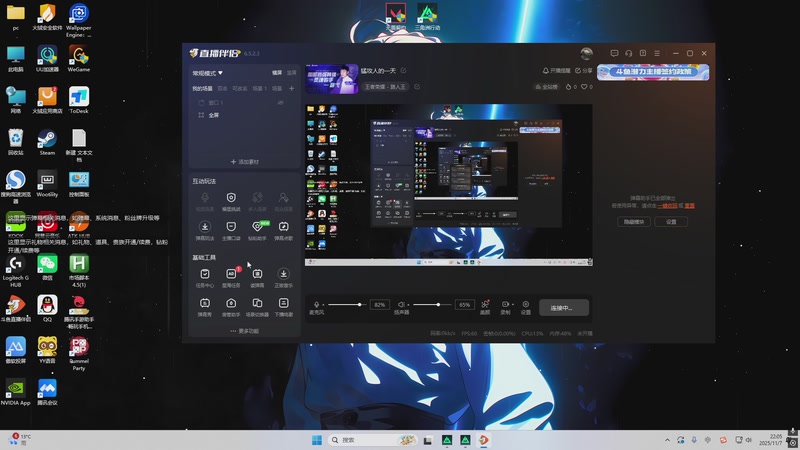Open the 正版音乐 music tool
Viewport: 800px width, 450px height.
click(x=284, y=277)
